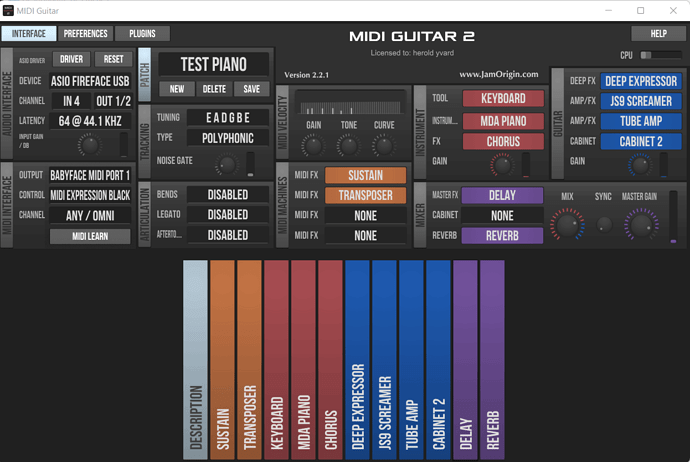
Task: Open the ASIO FIREFACE USB device dropdown
Action: 90,81
